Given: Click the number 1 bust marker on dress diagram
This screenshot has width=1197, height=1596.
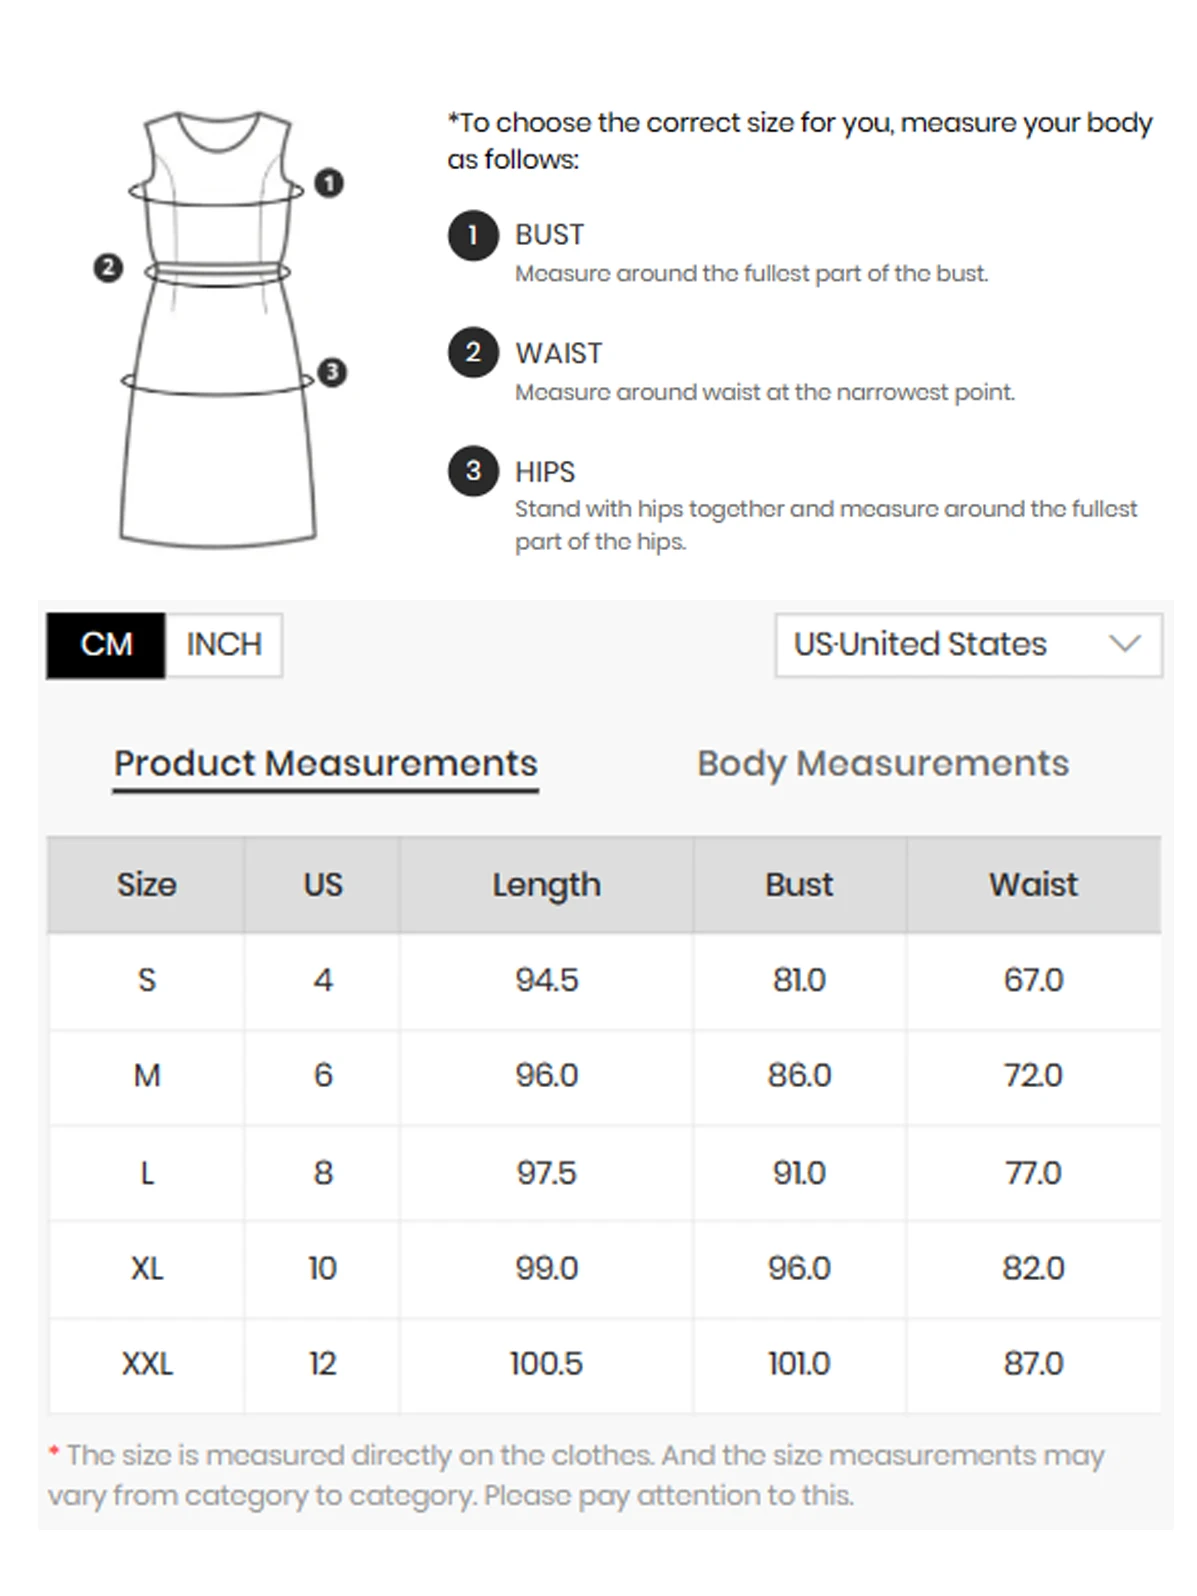Looking at the screenshot, I should click(329, 183).
